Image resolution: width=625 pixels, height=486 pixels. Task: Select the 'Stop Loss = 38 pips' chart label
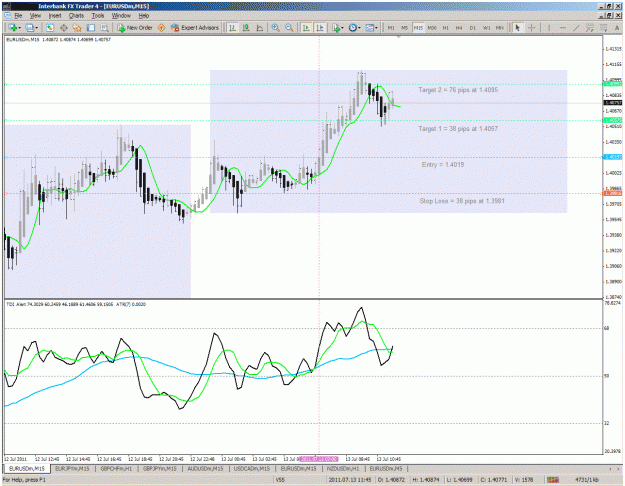pos(462,201)
